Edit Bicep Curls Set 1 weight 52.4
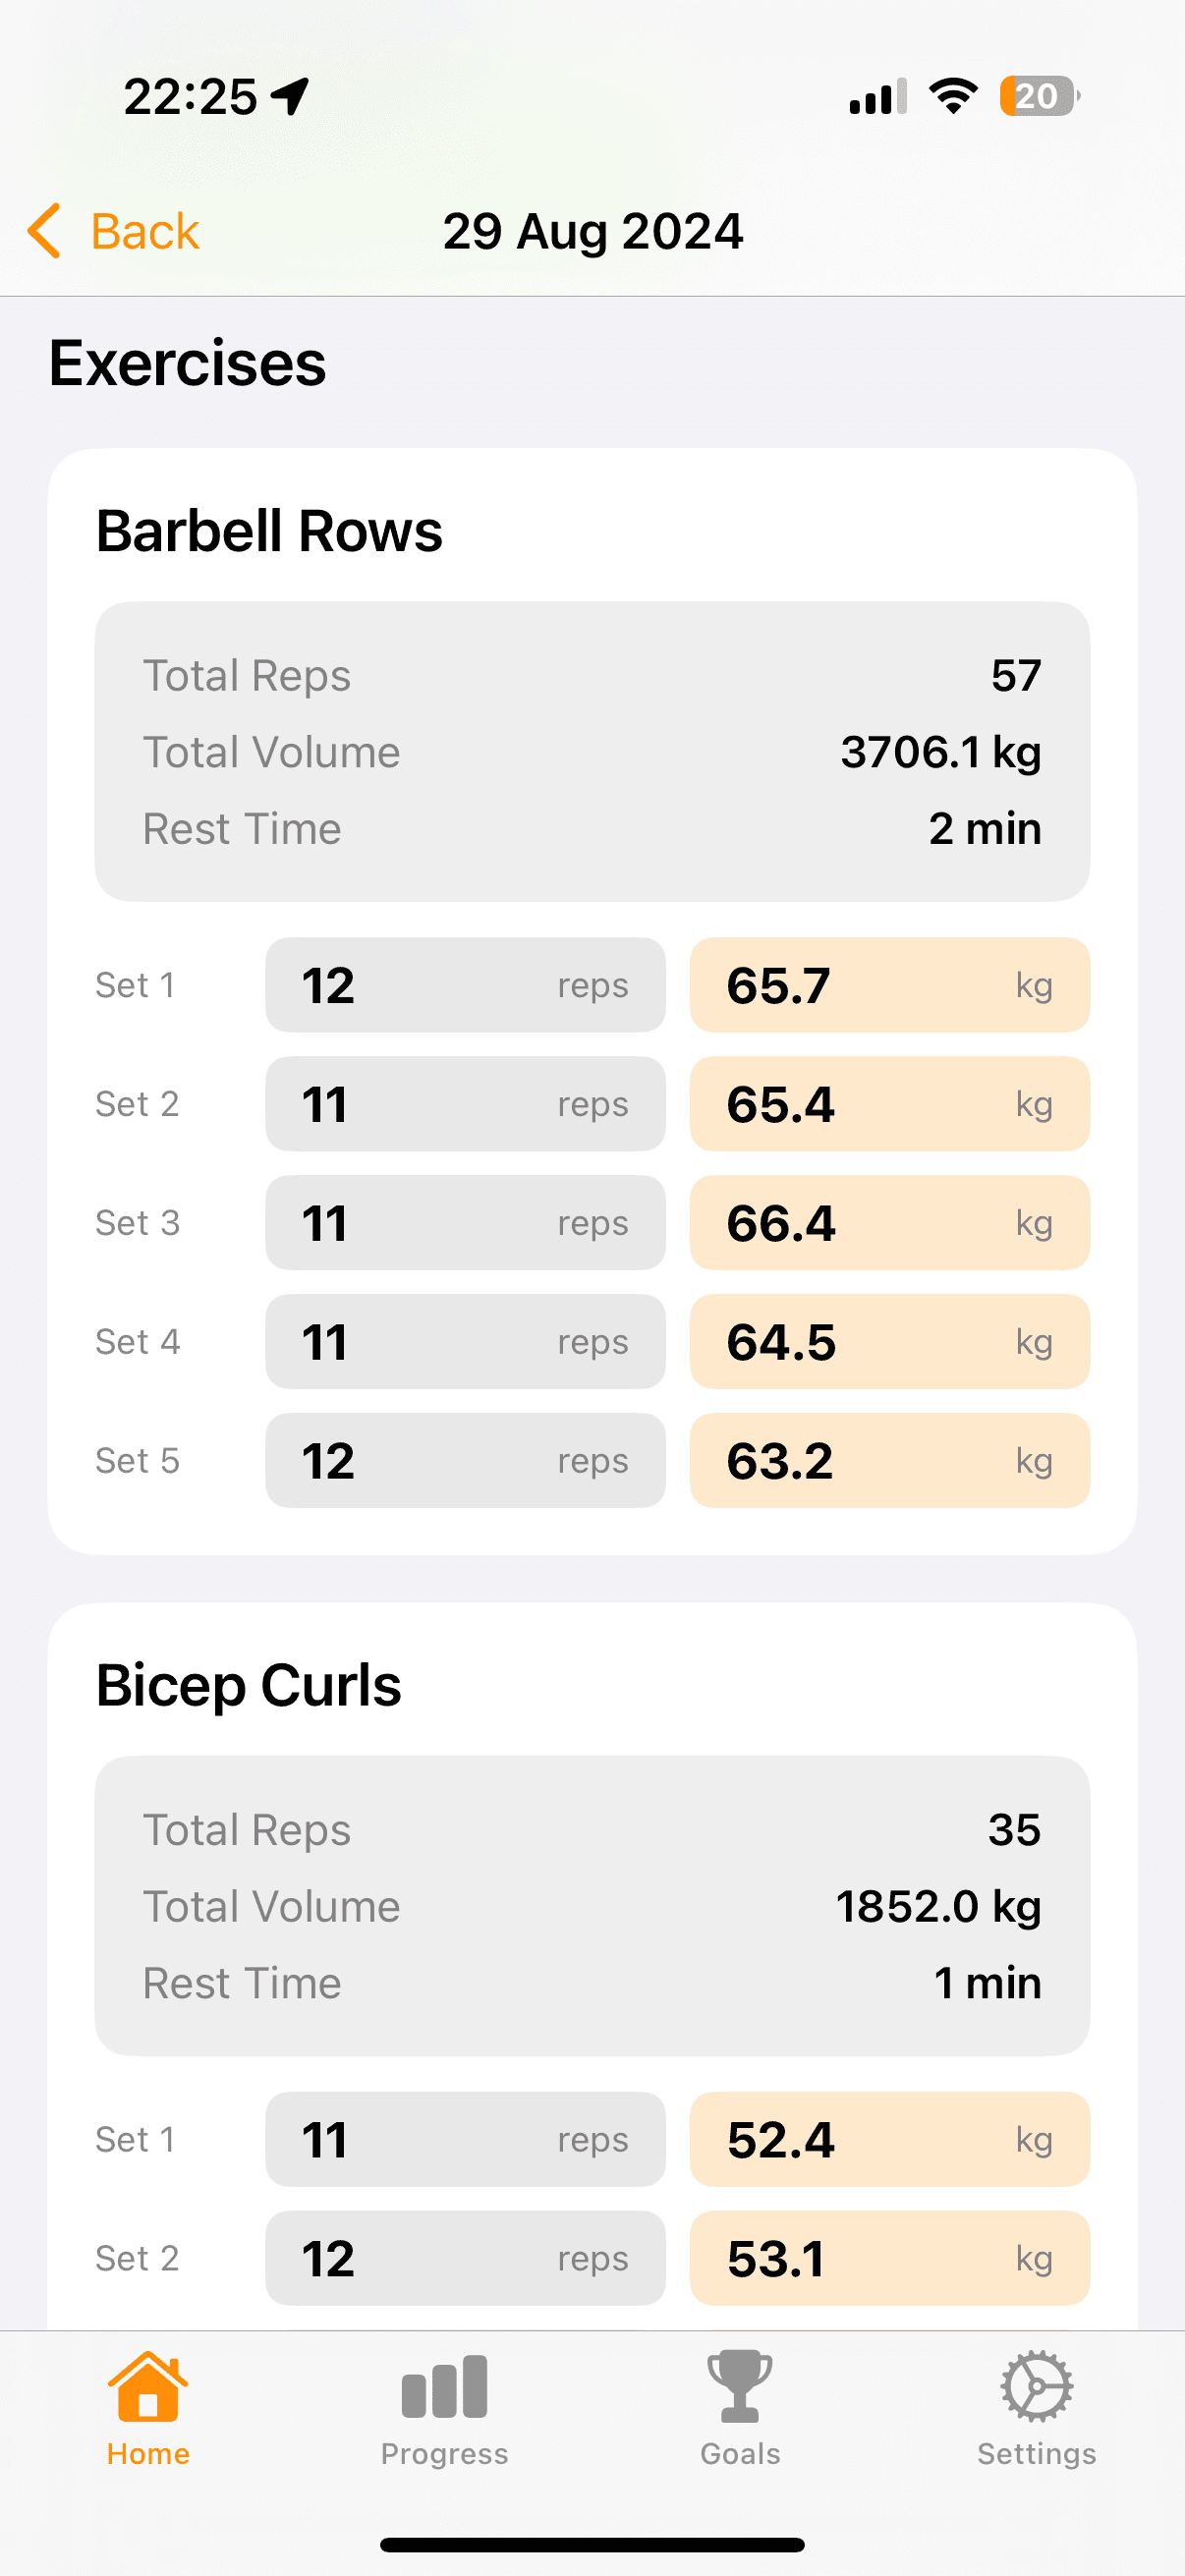This screenshot has width=1185, height=2576. (x=890, y=2139)
